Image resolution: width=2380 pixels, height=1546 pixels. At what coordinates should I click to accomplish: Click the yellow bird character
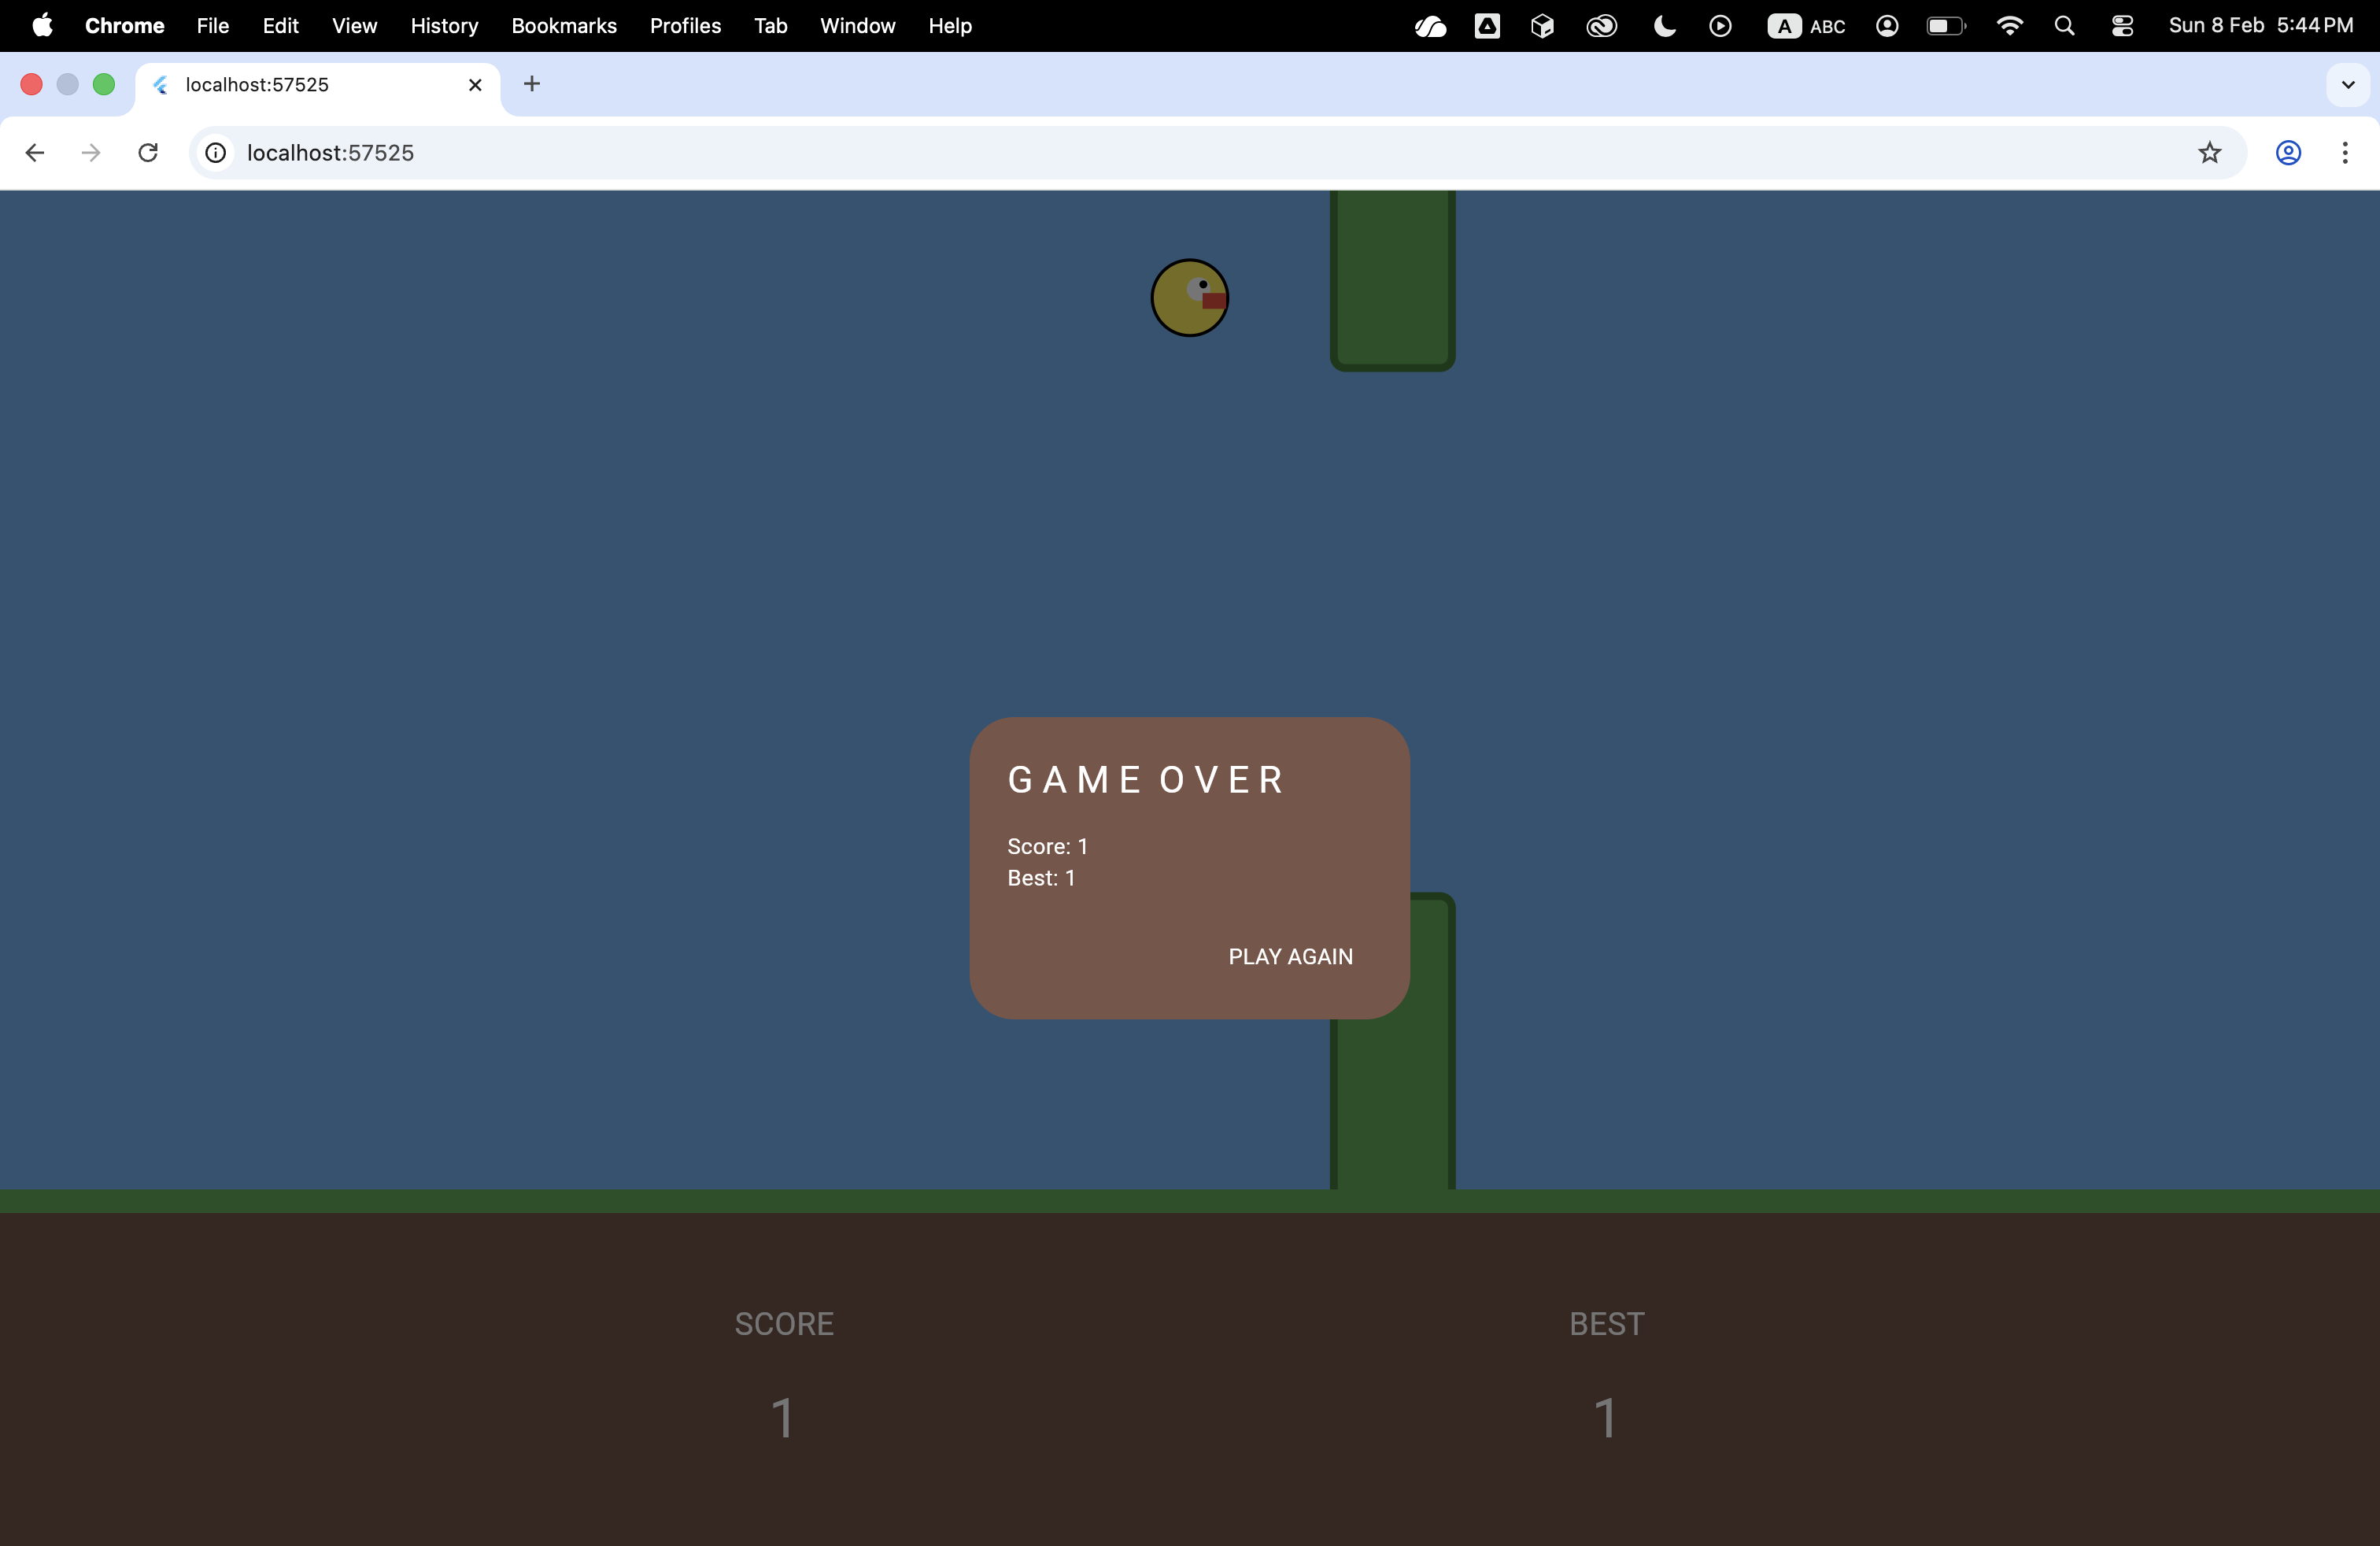click(1189, 298)
